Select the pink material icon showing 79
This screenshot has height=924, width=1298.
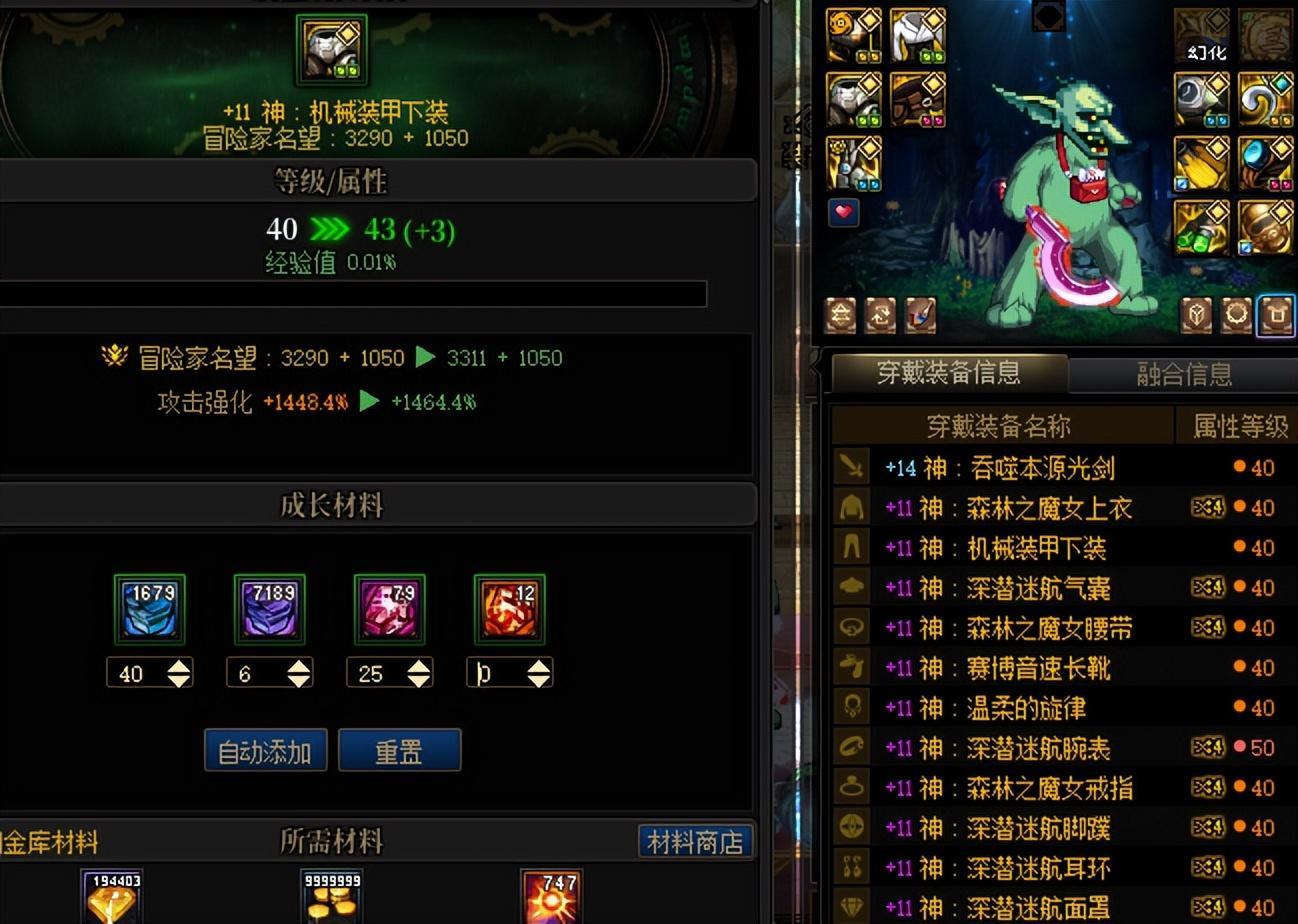point(389,609)
